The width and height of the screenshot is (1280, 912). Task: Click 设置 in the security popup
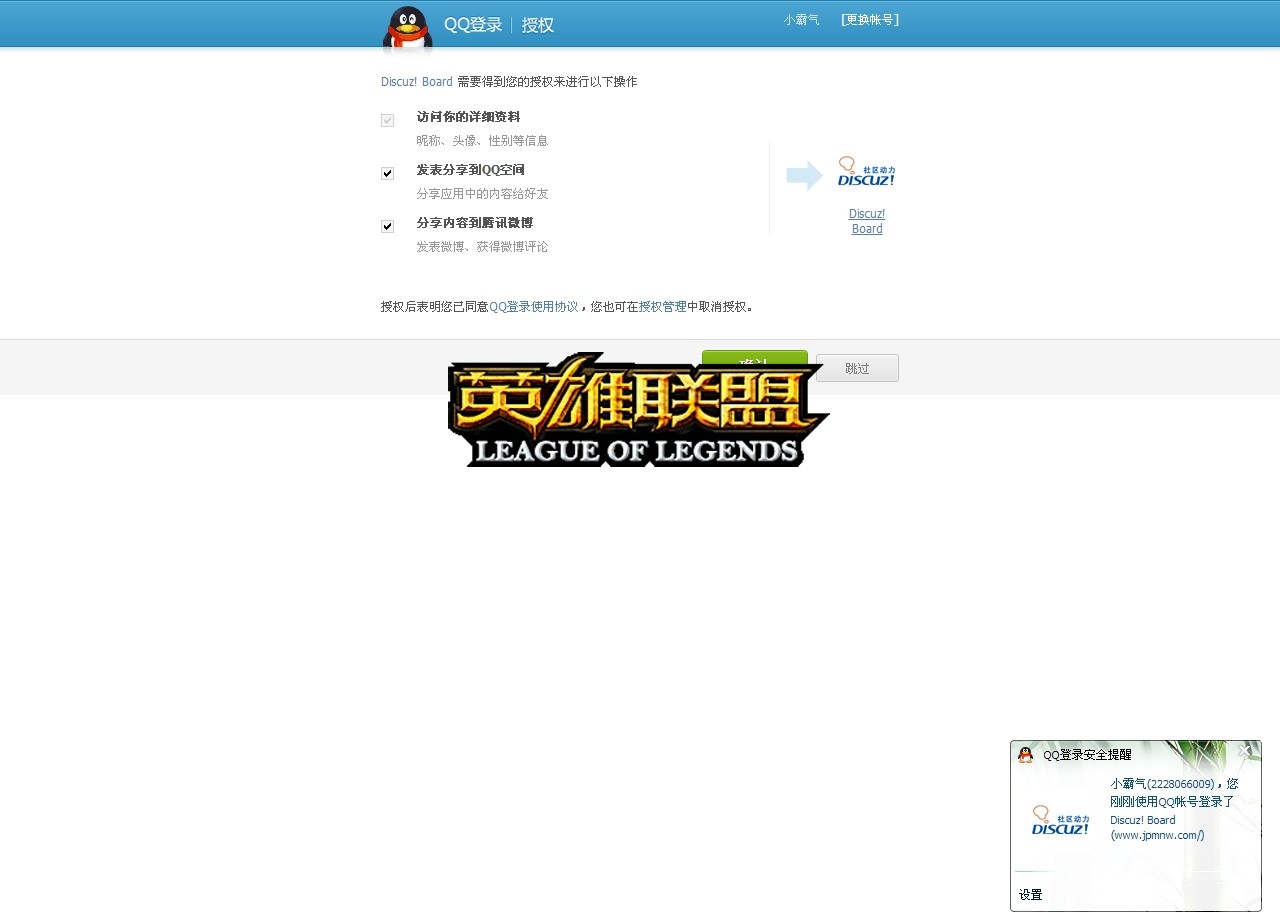(1030, 895)
